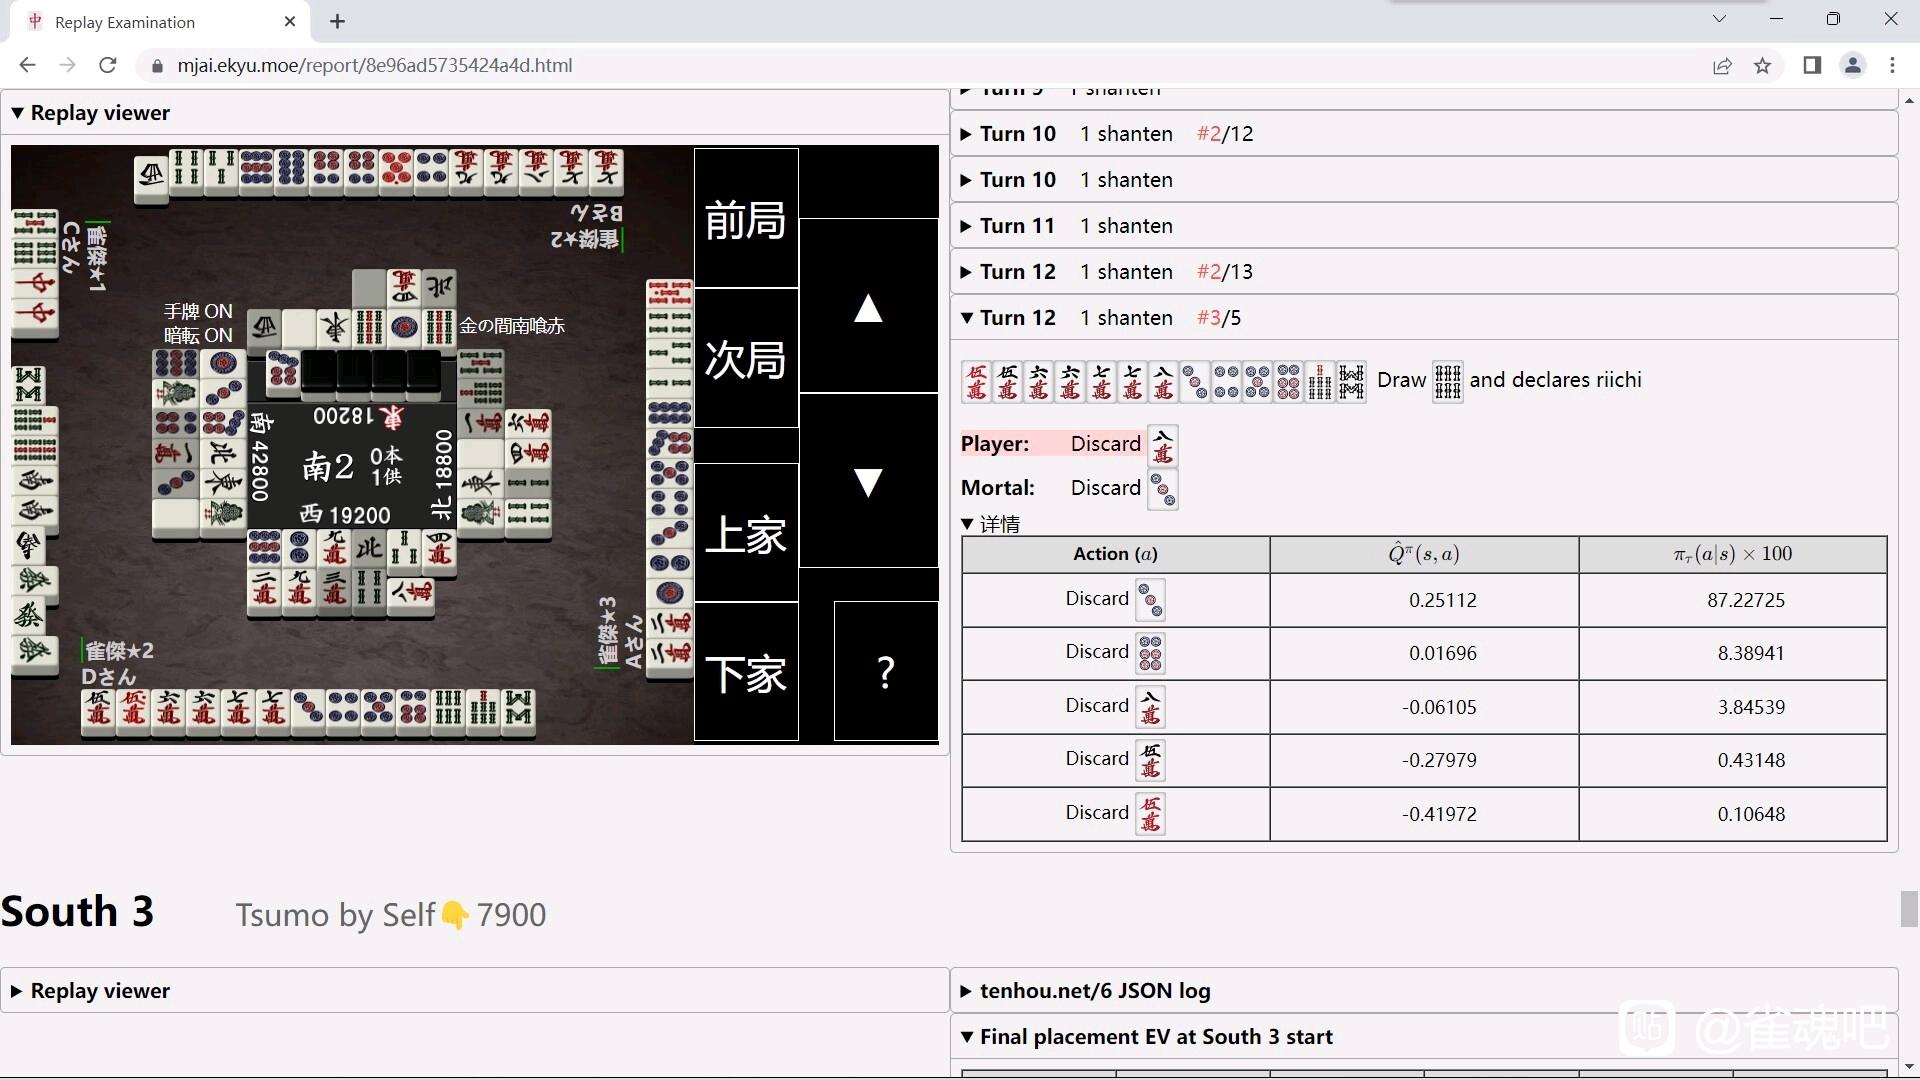The image size is (1920, 1080).
Task: Click tile icon in first Discard table row
Action: 1150,600
